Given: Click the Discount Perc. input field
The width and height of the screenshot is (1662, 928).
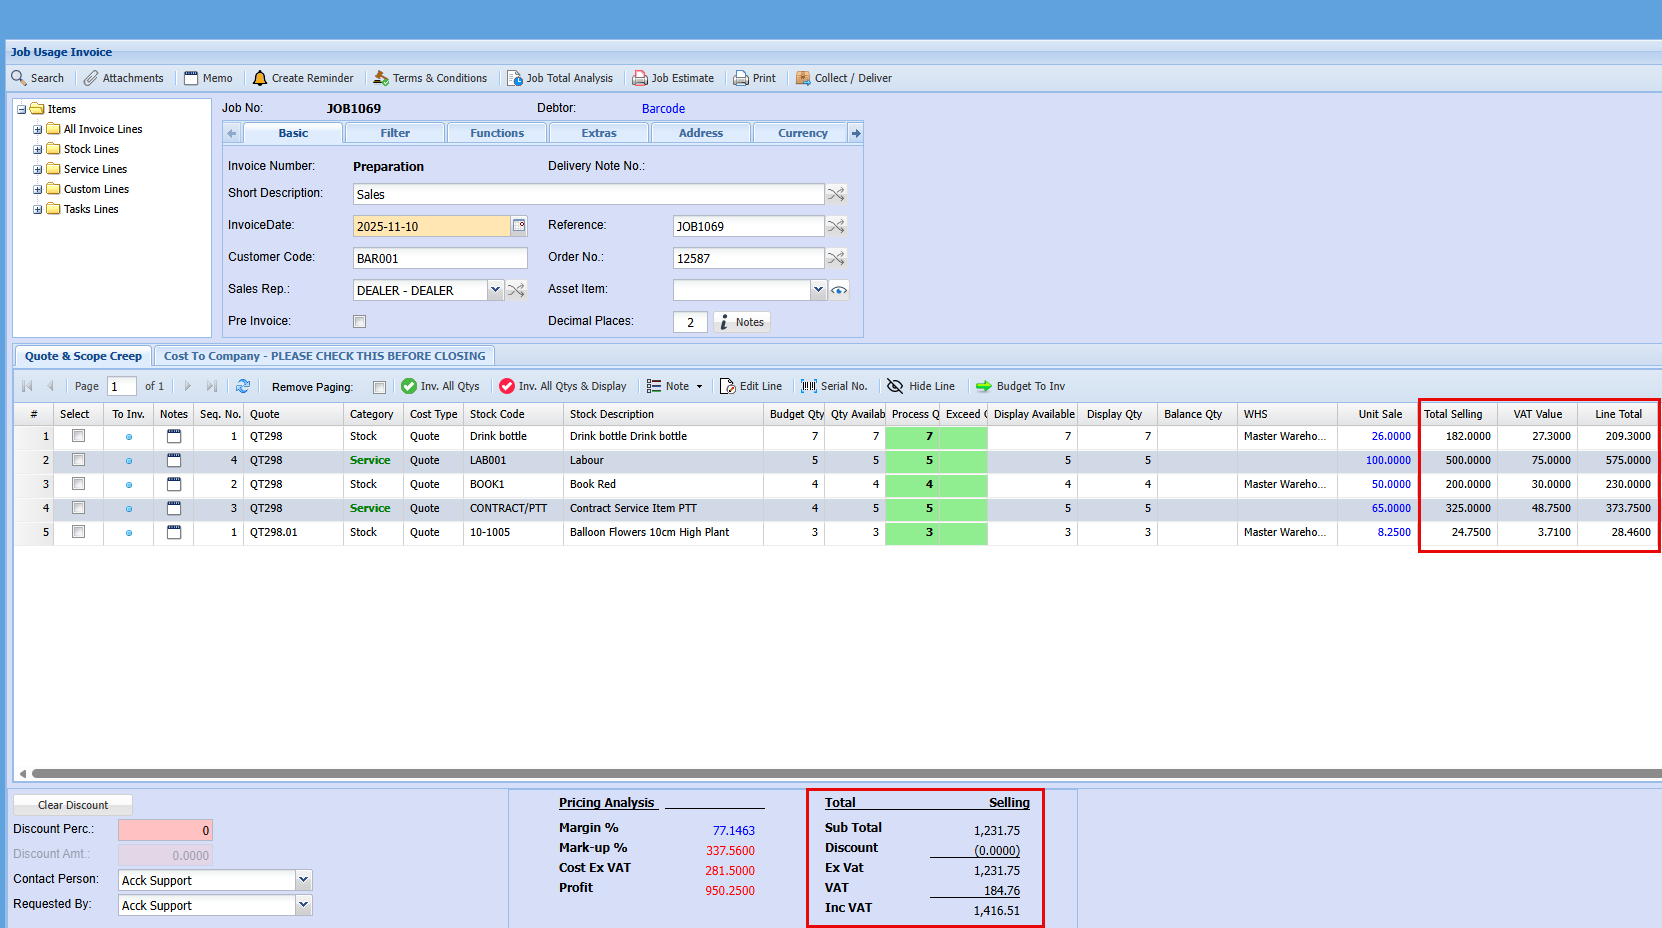Looking at the screenshot, I should click(x=165, y=830).
